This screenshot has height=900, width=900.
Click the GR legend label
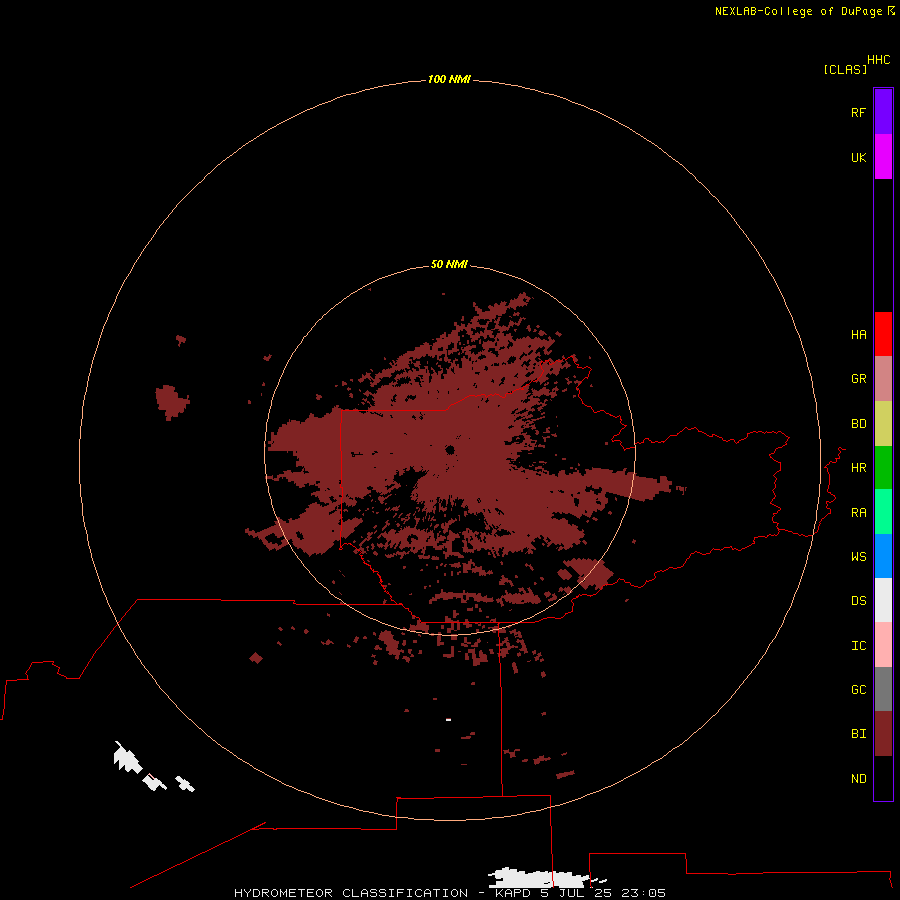tap(858, 379)
